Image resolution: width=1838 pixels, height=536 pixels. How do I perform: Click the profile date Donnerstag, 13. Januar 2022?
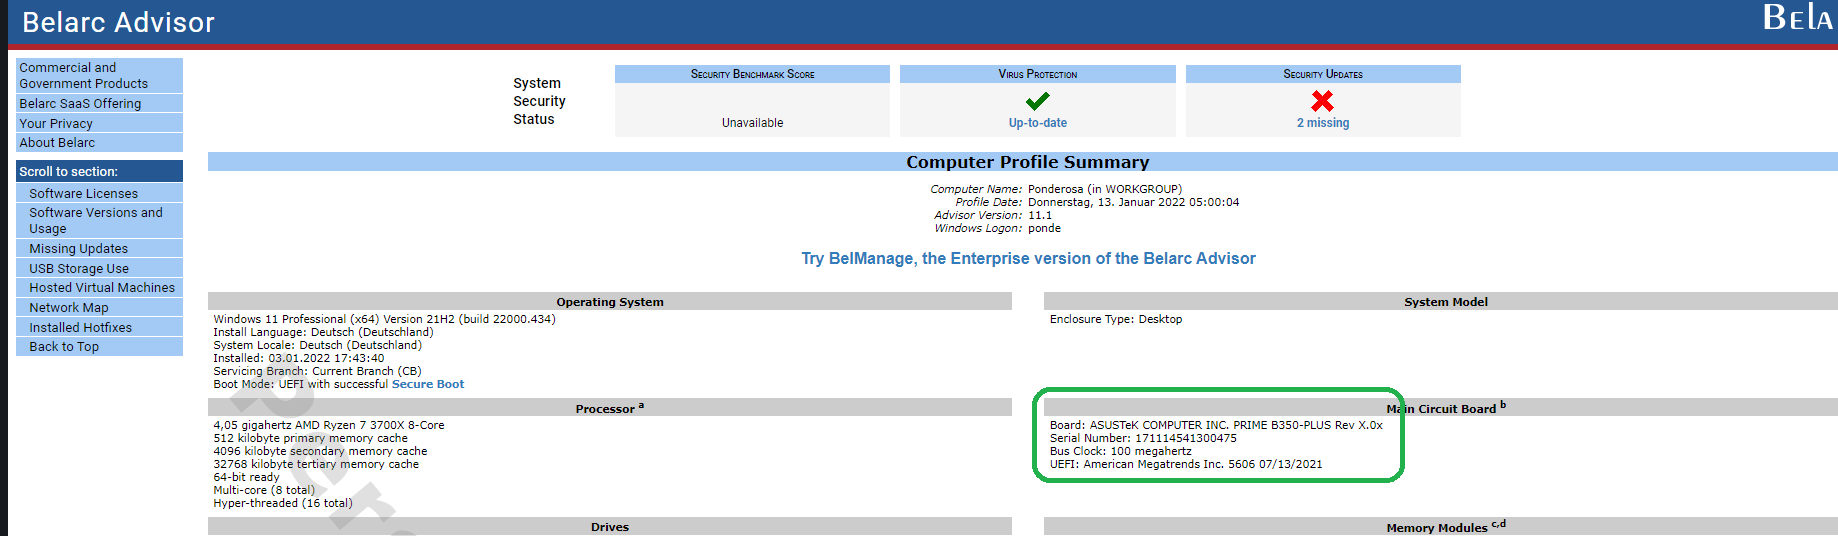pyautogui.click(x=1133, y=202)
